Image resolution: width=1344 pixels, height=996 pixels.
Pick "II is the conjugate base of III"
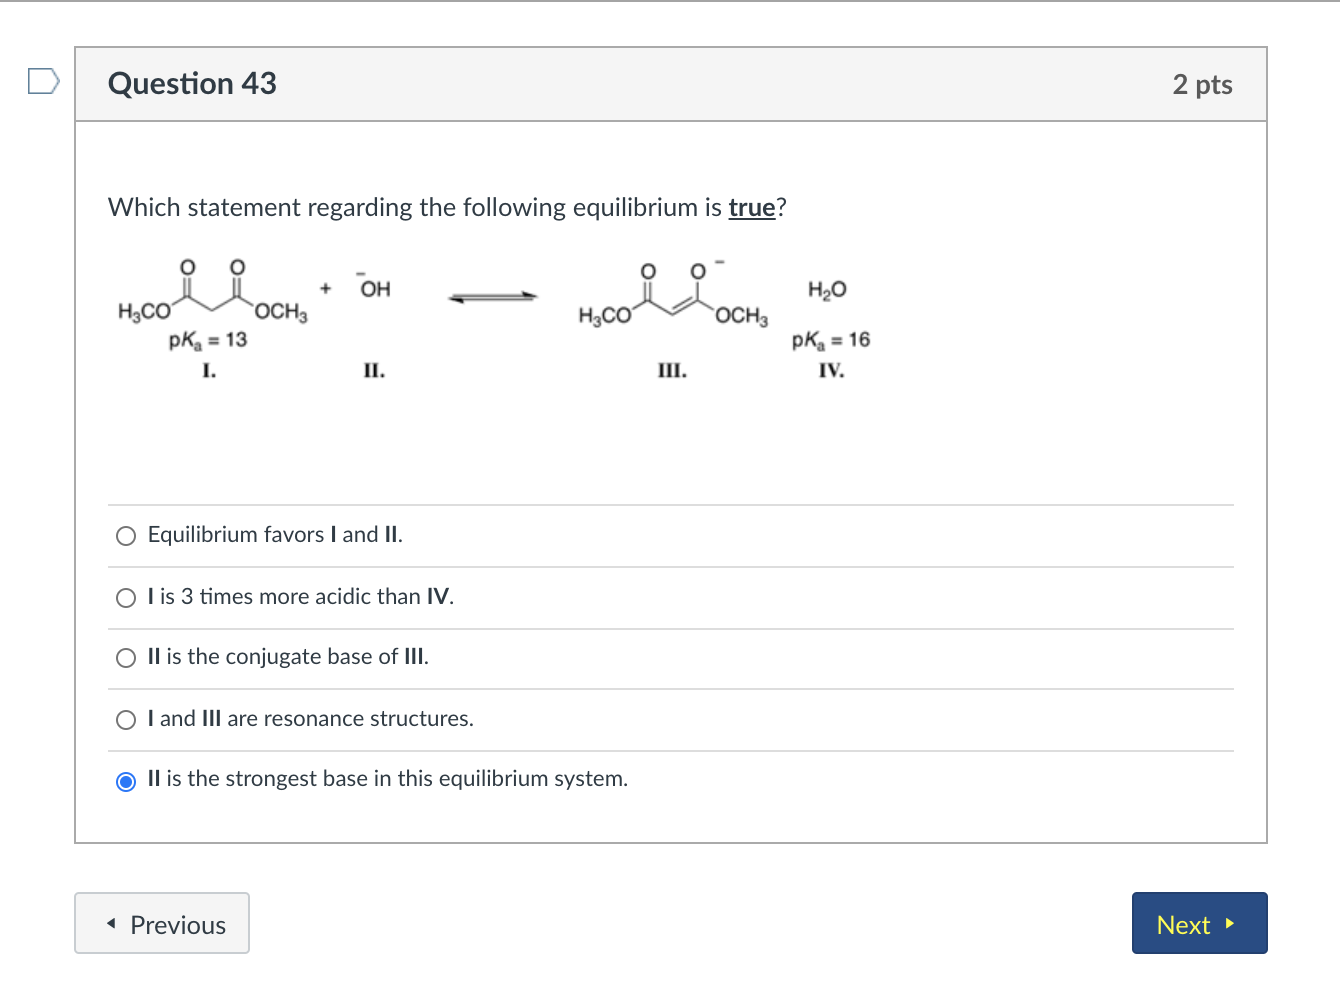click(126, 658)
